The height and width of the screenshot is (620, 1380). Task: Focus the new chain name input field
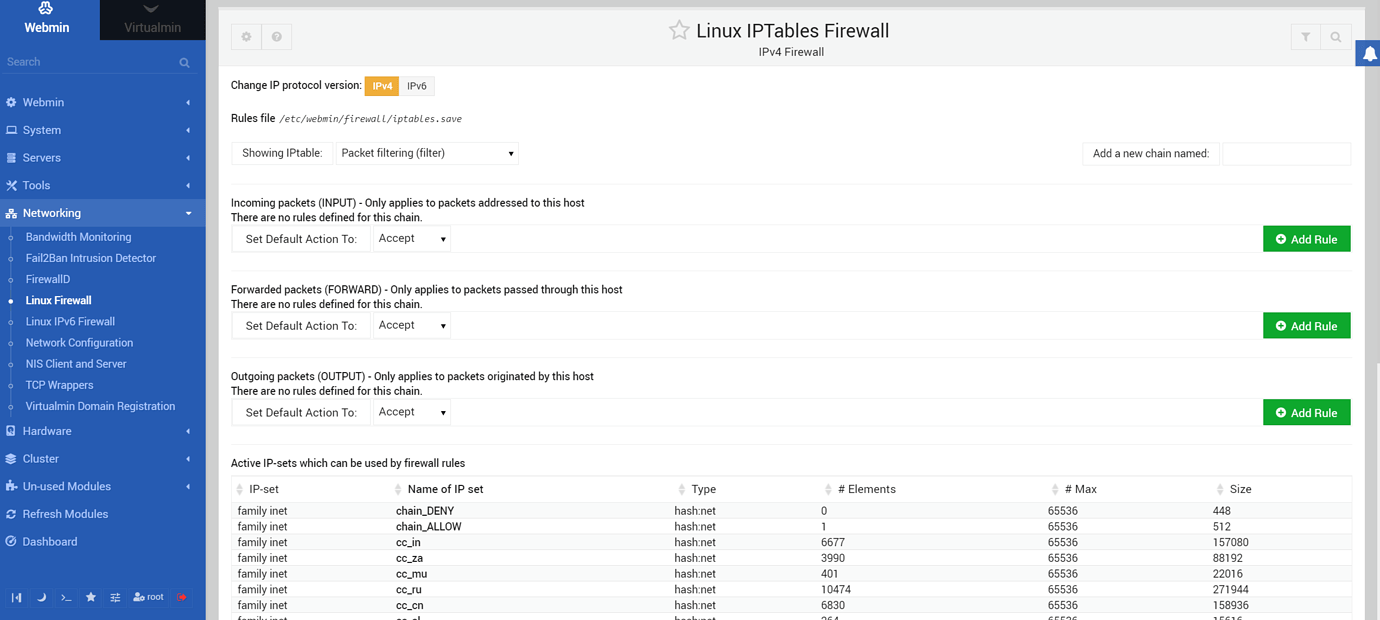1286,153
